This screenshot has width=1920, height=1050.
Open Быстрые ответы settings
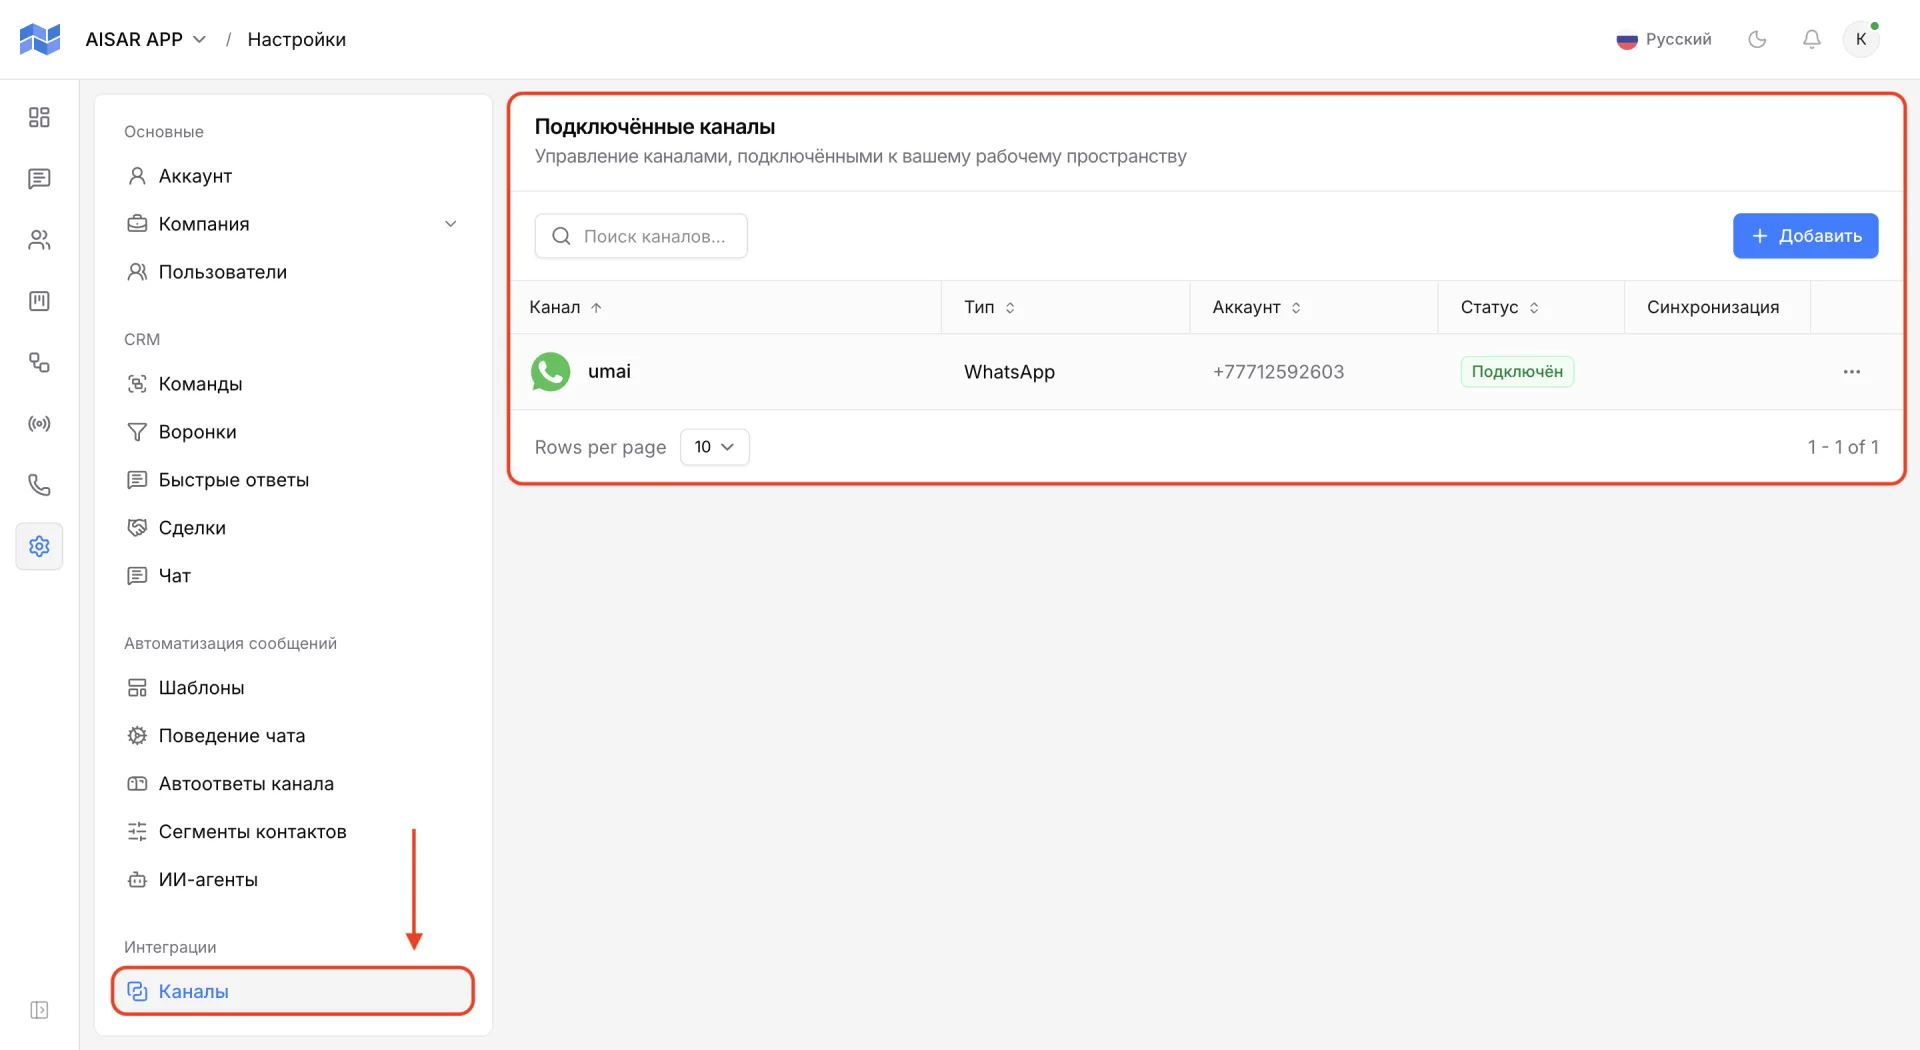(x=293, y=480)
